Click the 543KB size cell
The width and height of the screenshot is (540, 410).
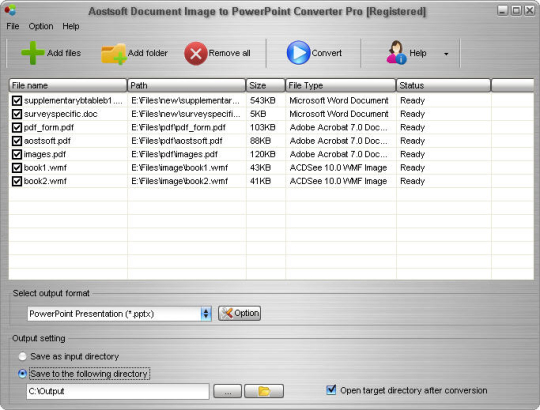(263, 101)
